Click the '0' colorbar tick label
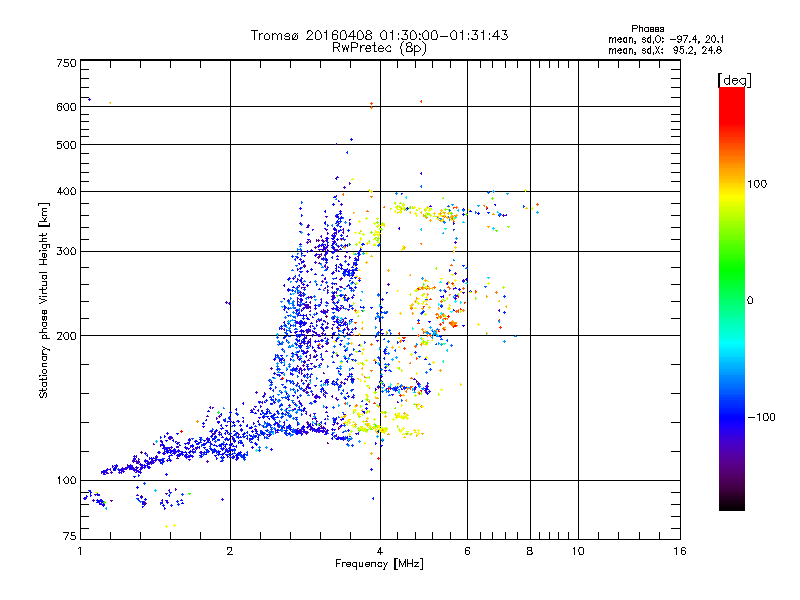 (x=750, y=301)
